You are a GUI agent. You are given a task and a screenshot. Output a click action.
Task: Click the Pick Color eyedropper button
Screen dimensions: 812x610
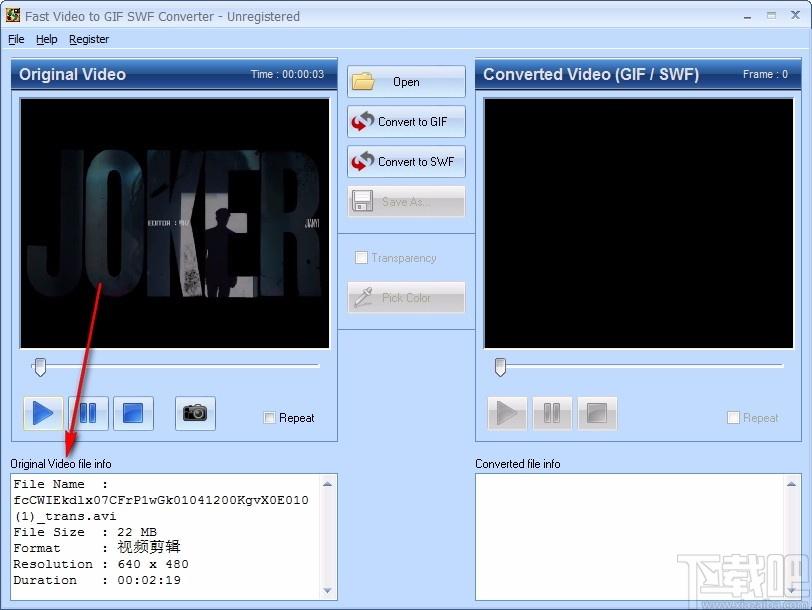tap(406, 298)
